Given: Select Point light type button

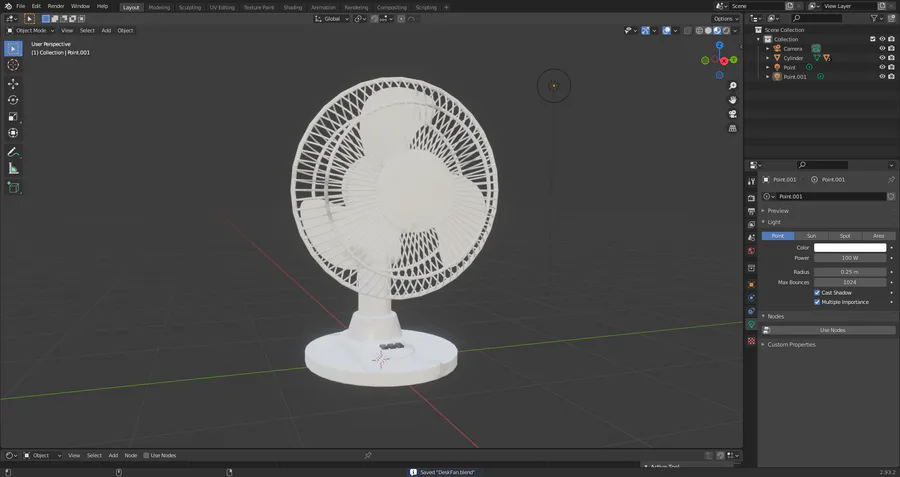Looking at the screenshot, I should coord(778,236).
